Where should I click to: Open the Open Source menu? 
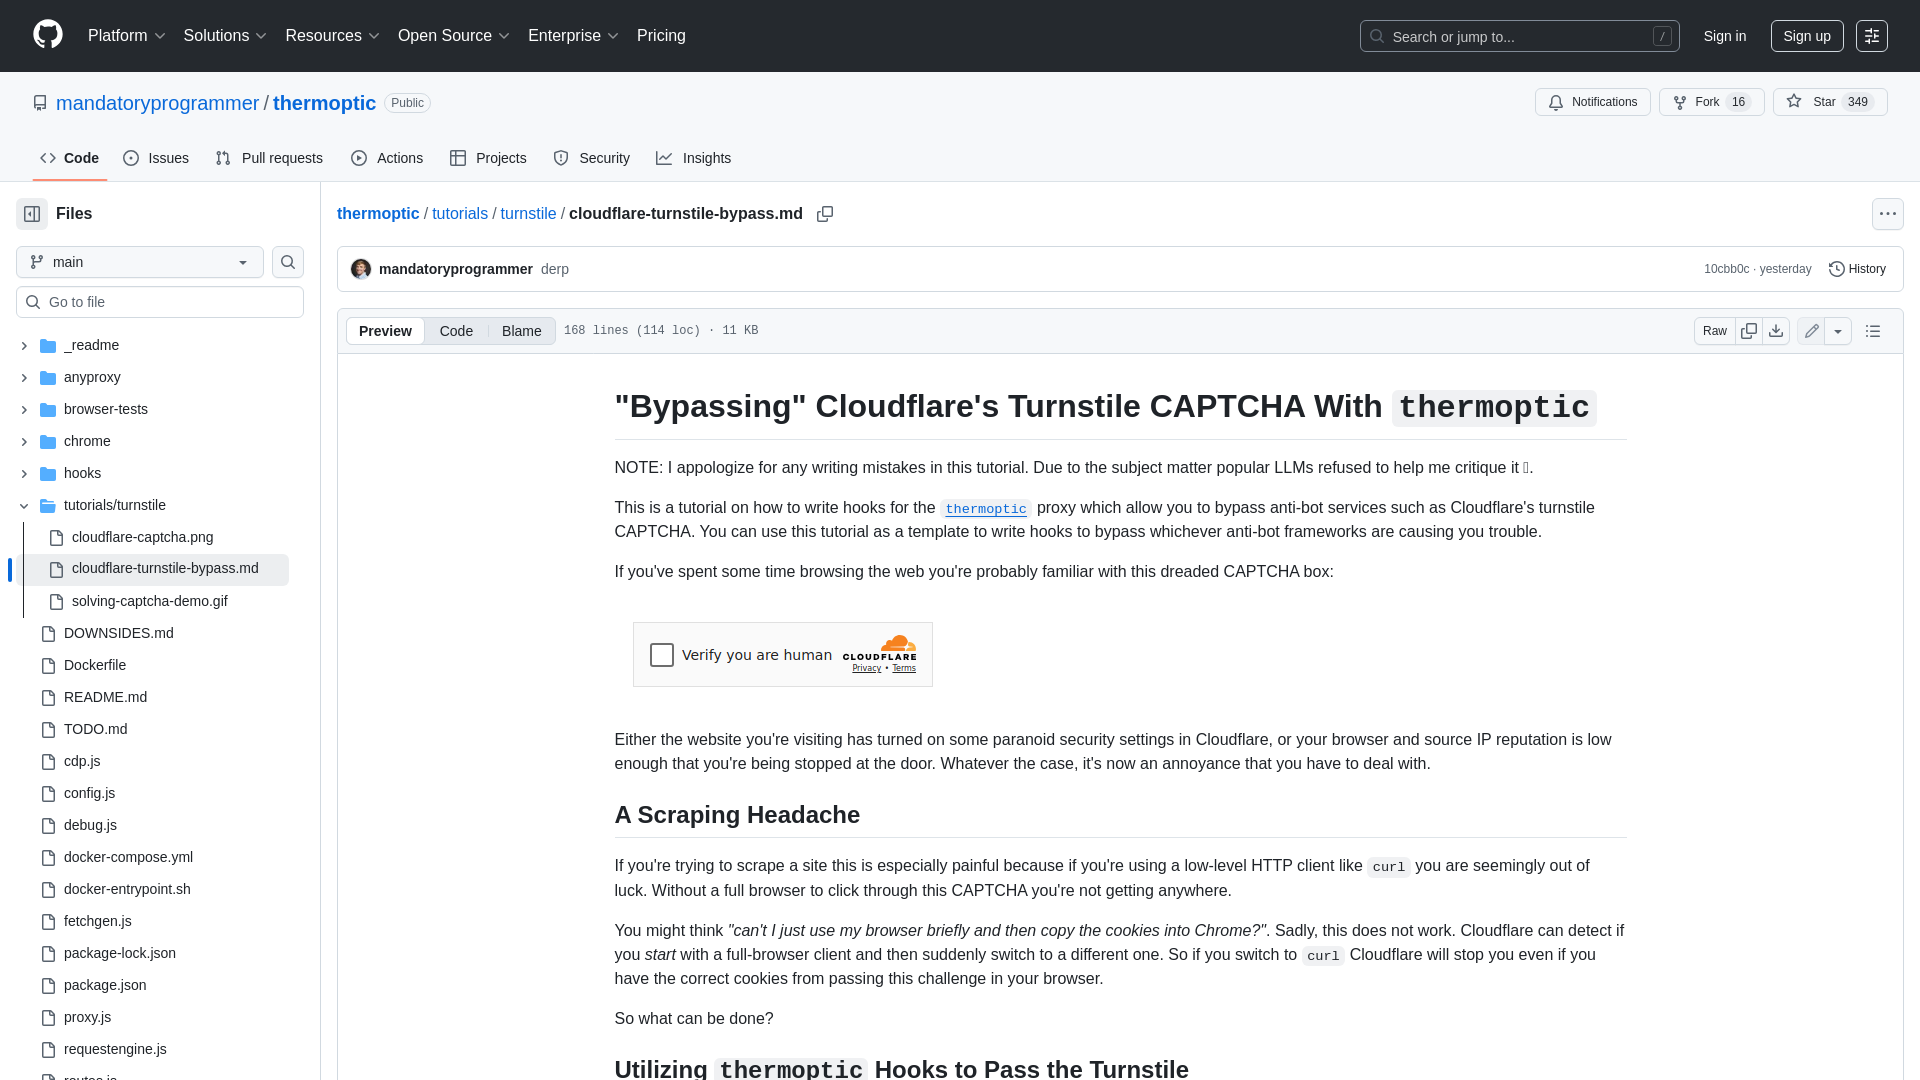[x=454, y=36]
